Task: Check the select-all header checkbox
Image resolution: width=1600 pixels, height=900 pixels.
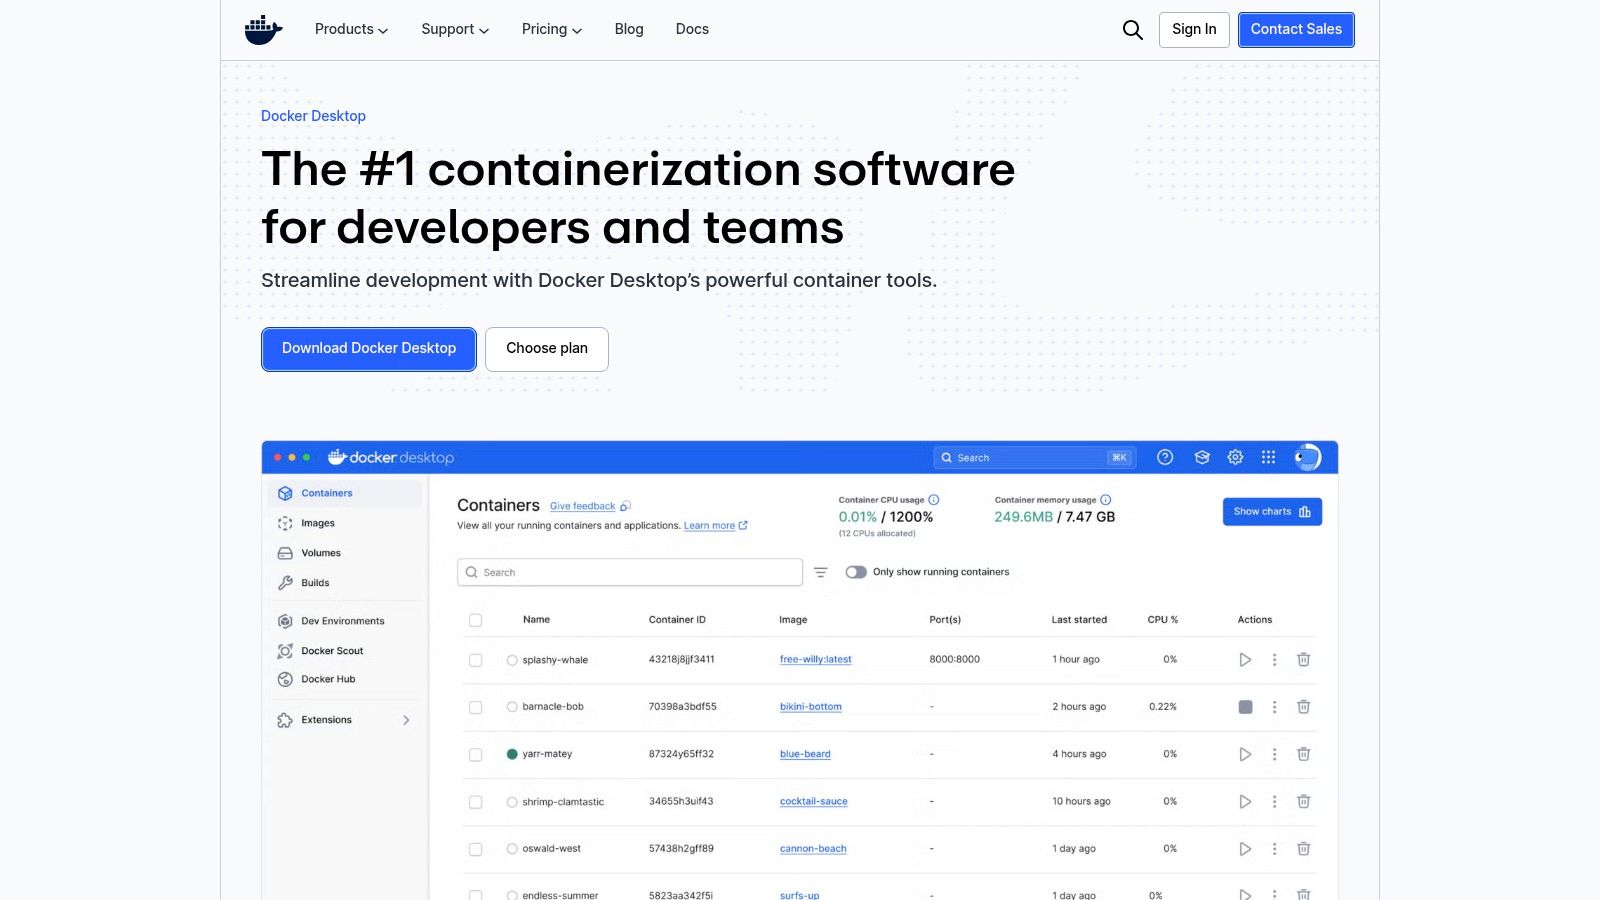Action: coord(476,620)
